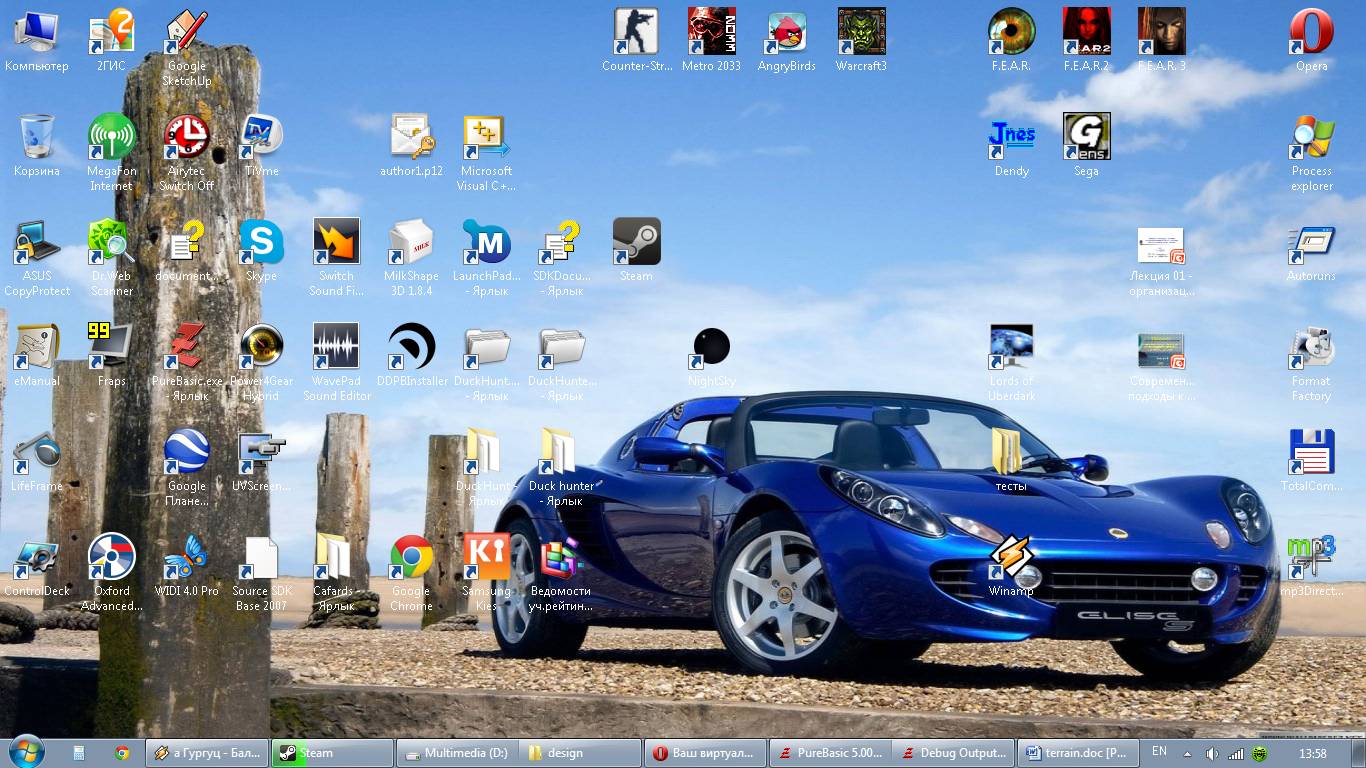Launch Google Chrome from the desktop

[x=411, y=558]
